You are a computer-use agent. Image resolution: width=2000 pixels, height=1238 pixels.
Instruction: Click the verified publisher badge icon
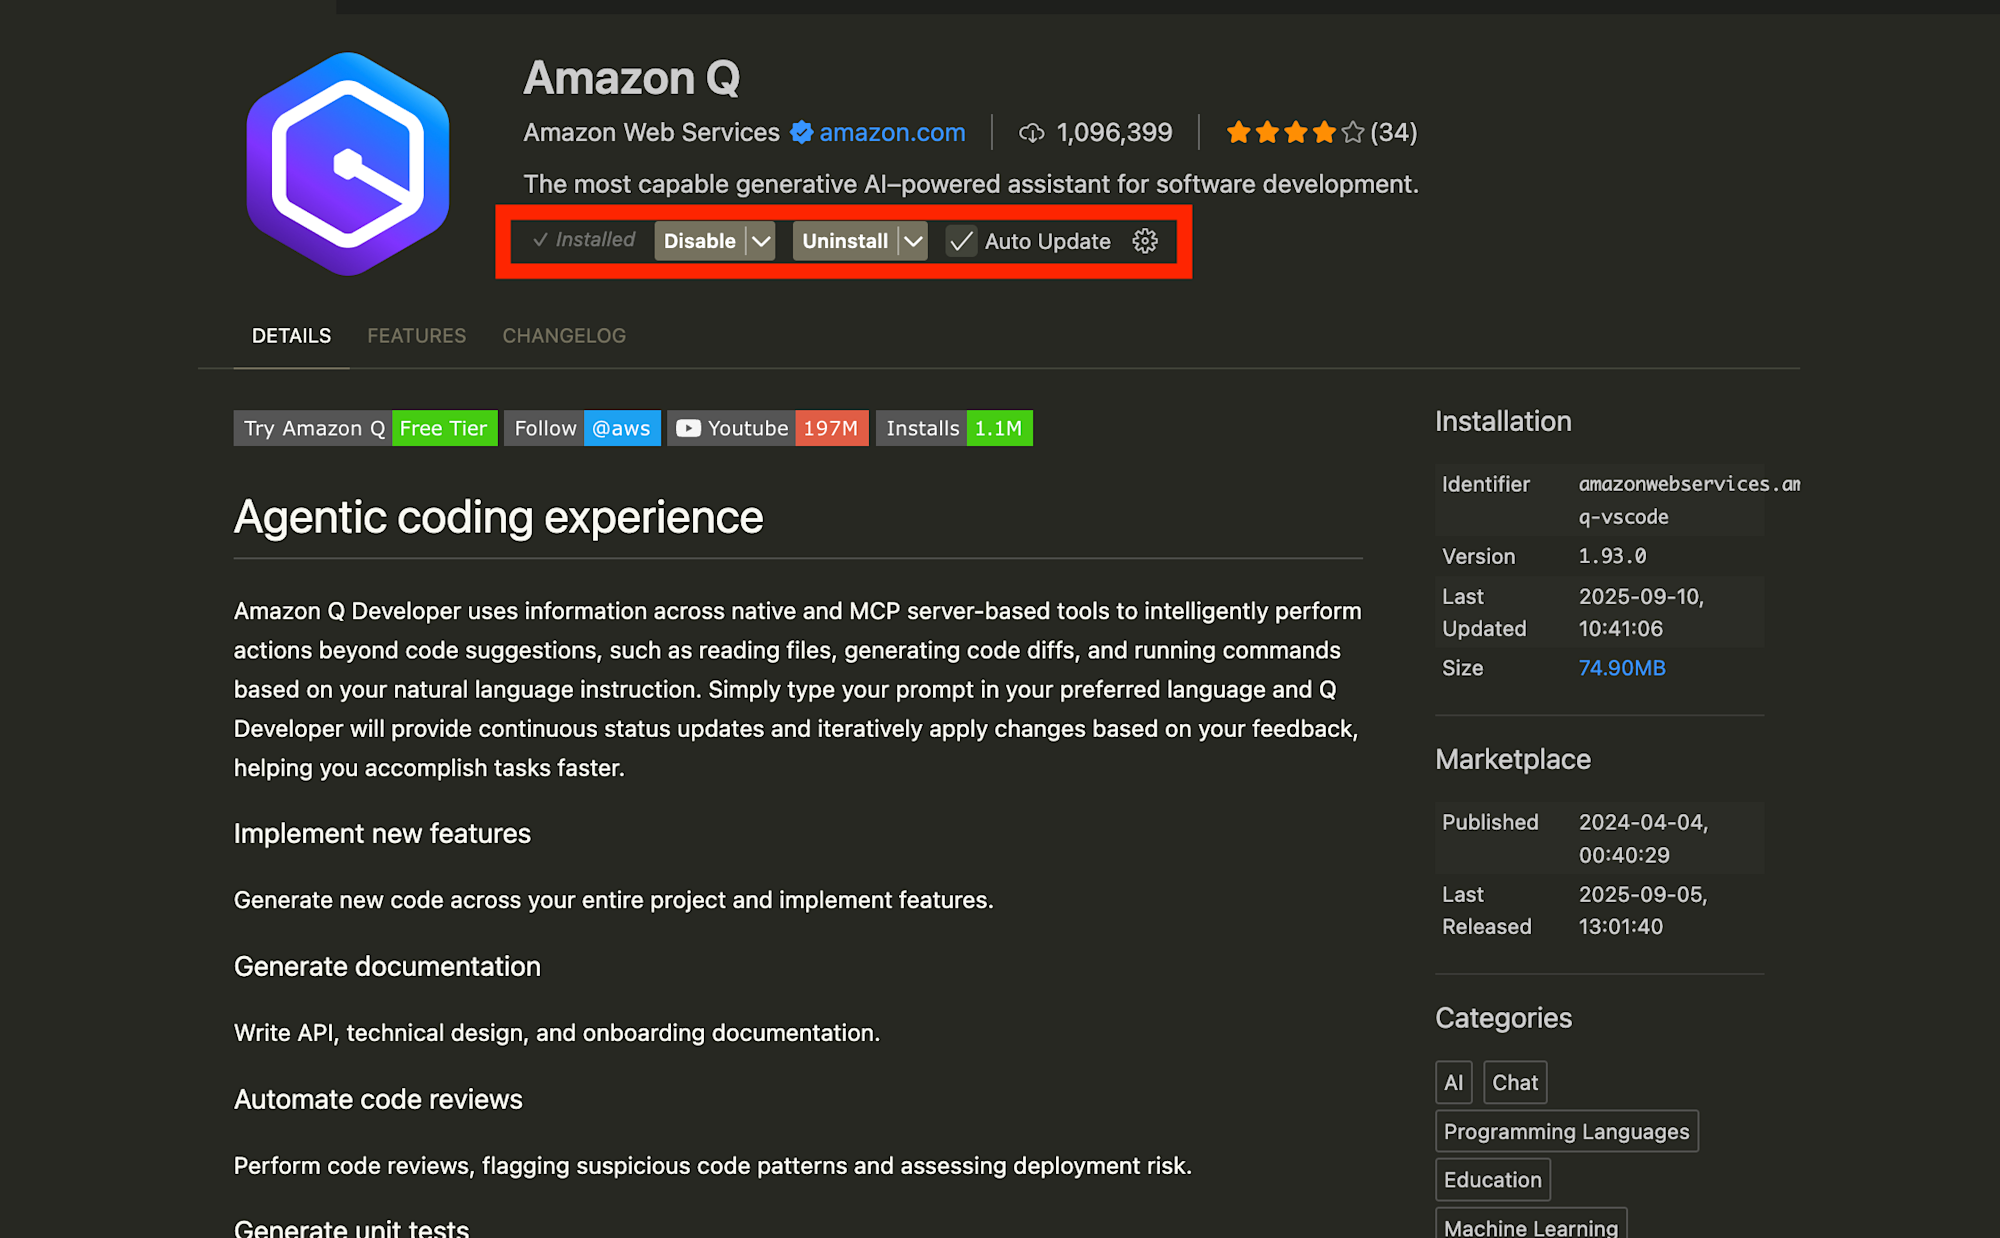(801, 132)
